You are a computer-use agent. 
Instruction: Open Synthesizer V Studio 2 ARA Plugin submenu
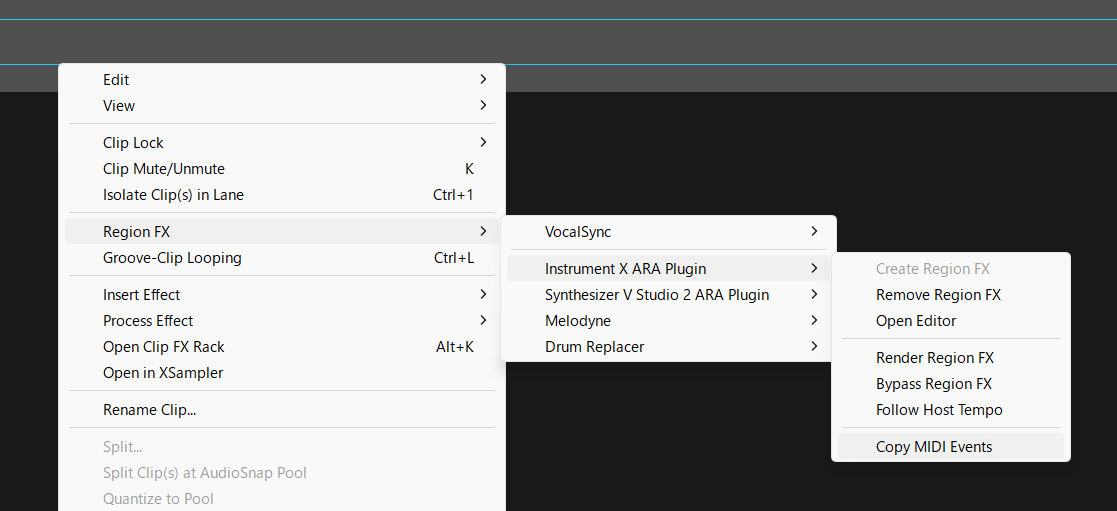click(668, 295)
